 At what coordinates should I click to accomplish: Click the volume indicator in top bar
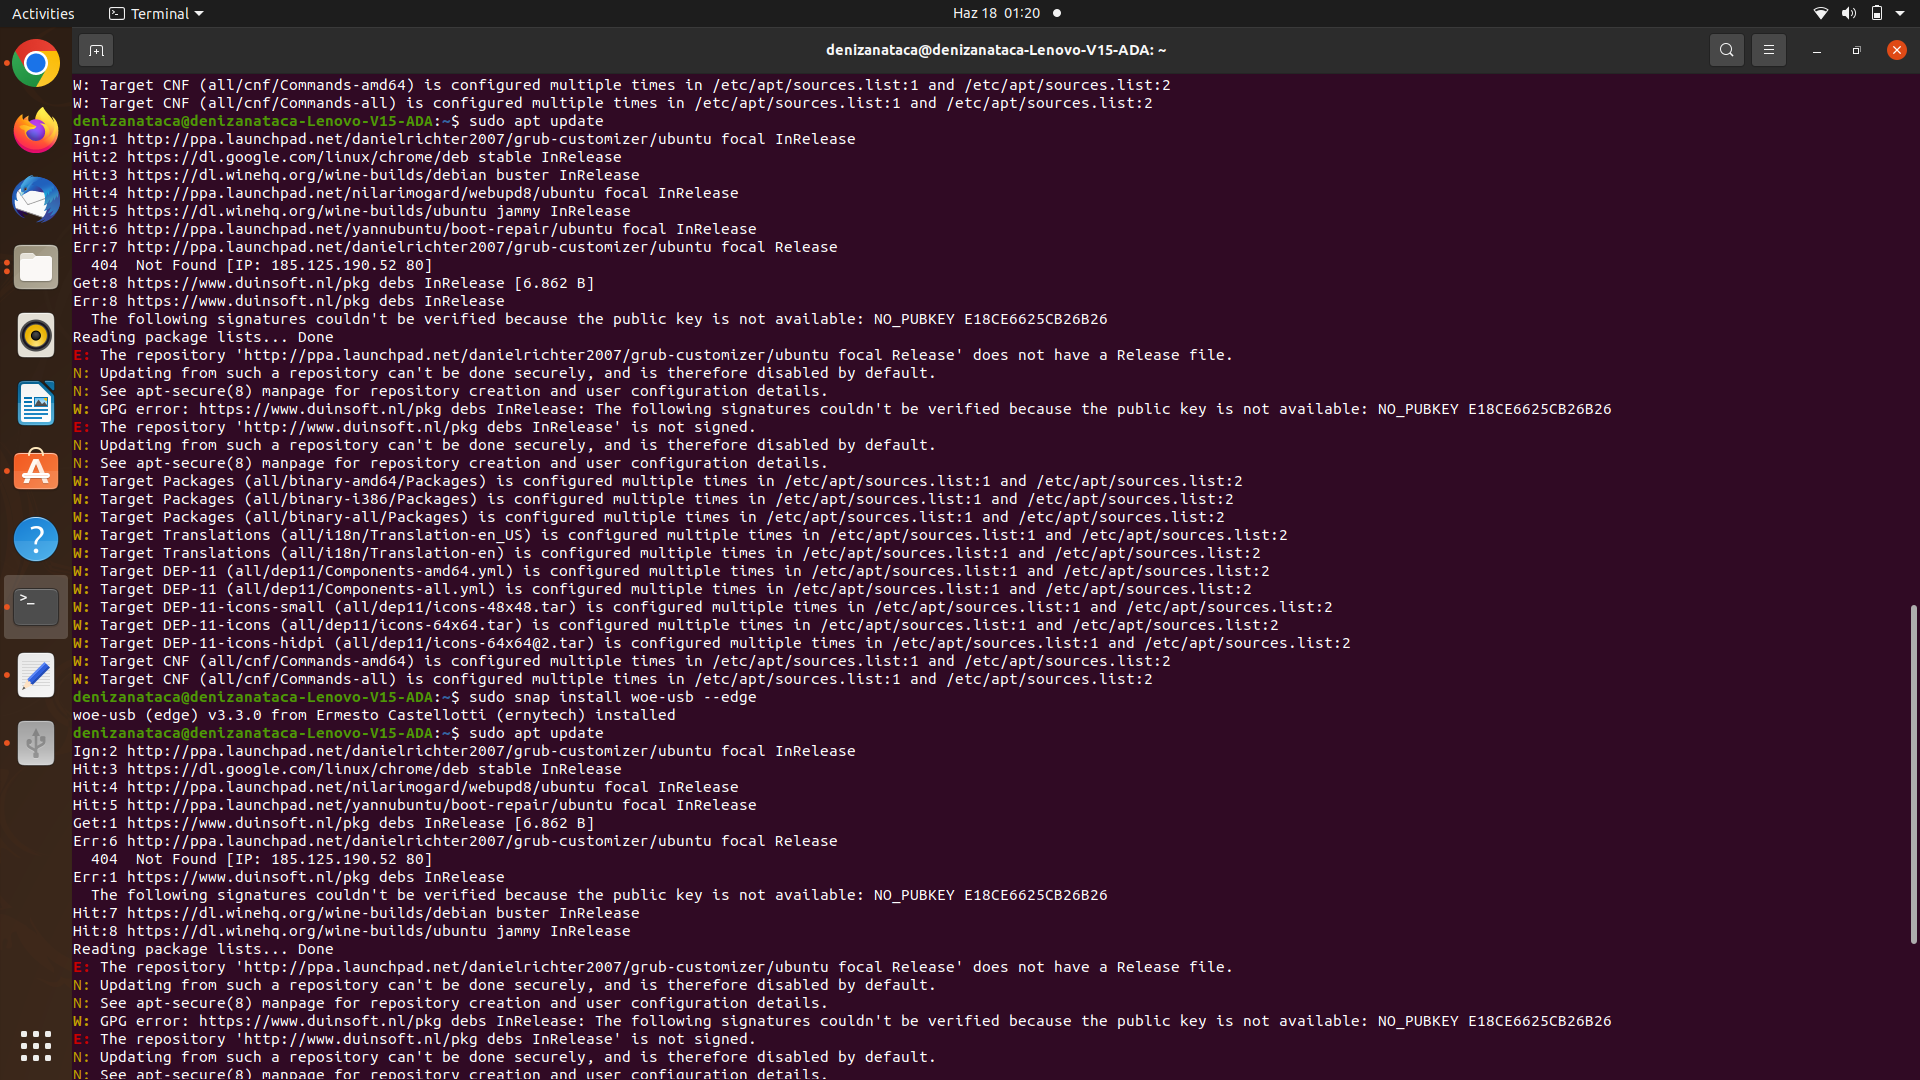pyautogui.click(x=1848, y=13)
